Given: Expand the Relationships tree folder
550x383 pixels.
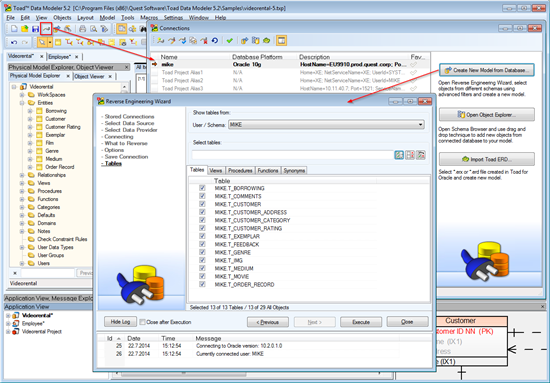Looking at the screenshot, I should click(x=22, y=175).
